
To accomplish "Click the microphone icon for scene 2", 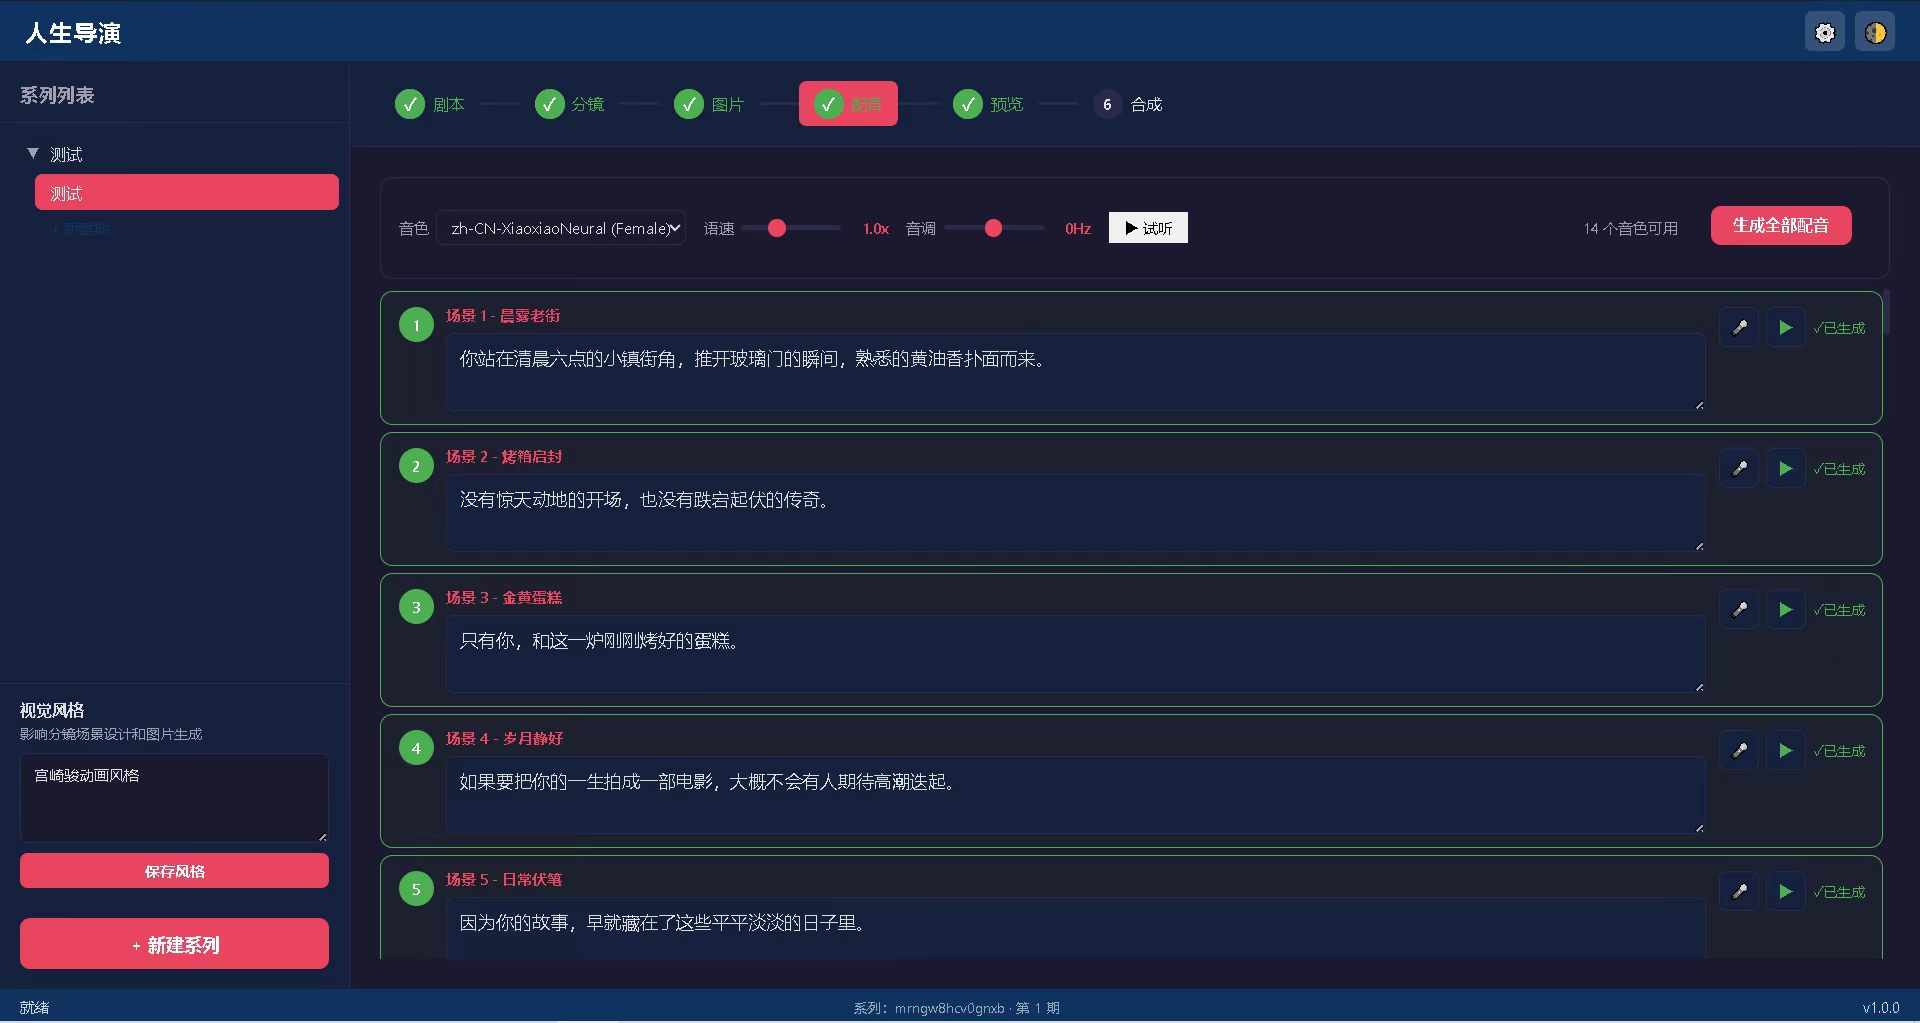I will [x=1740, y=469].
